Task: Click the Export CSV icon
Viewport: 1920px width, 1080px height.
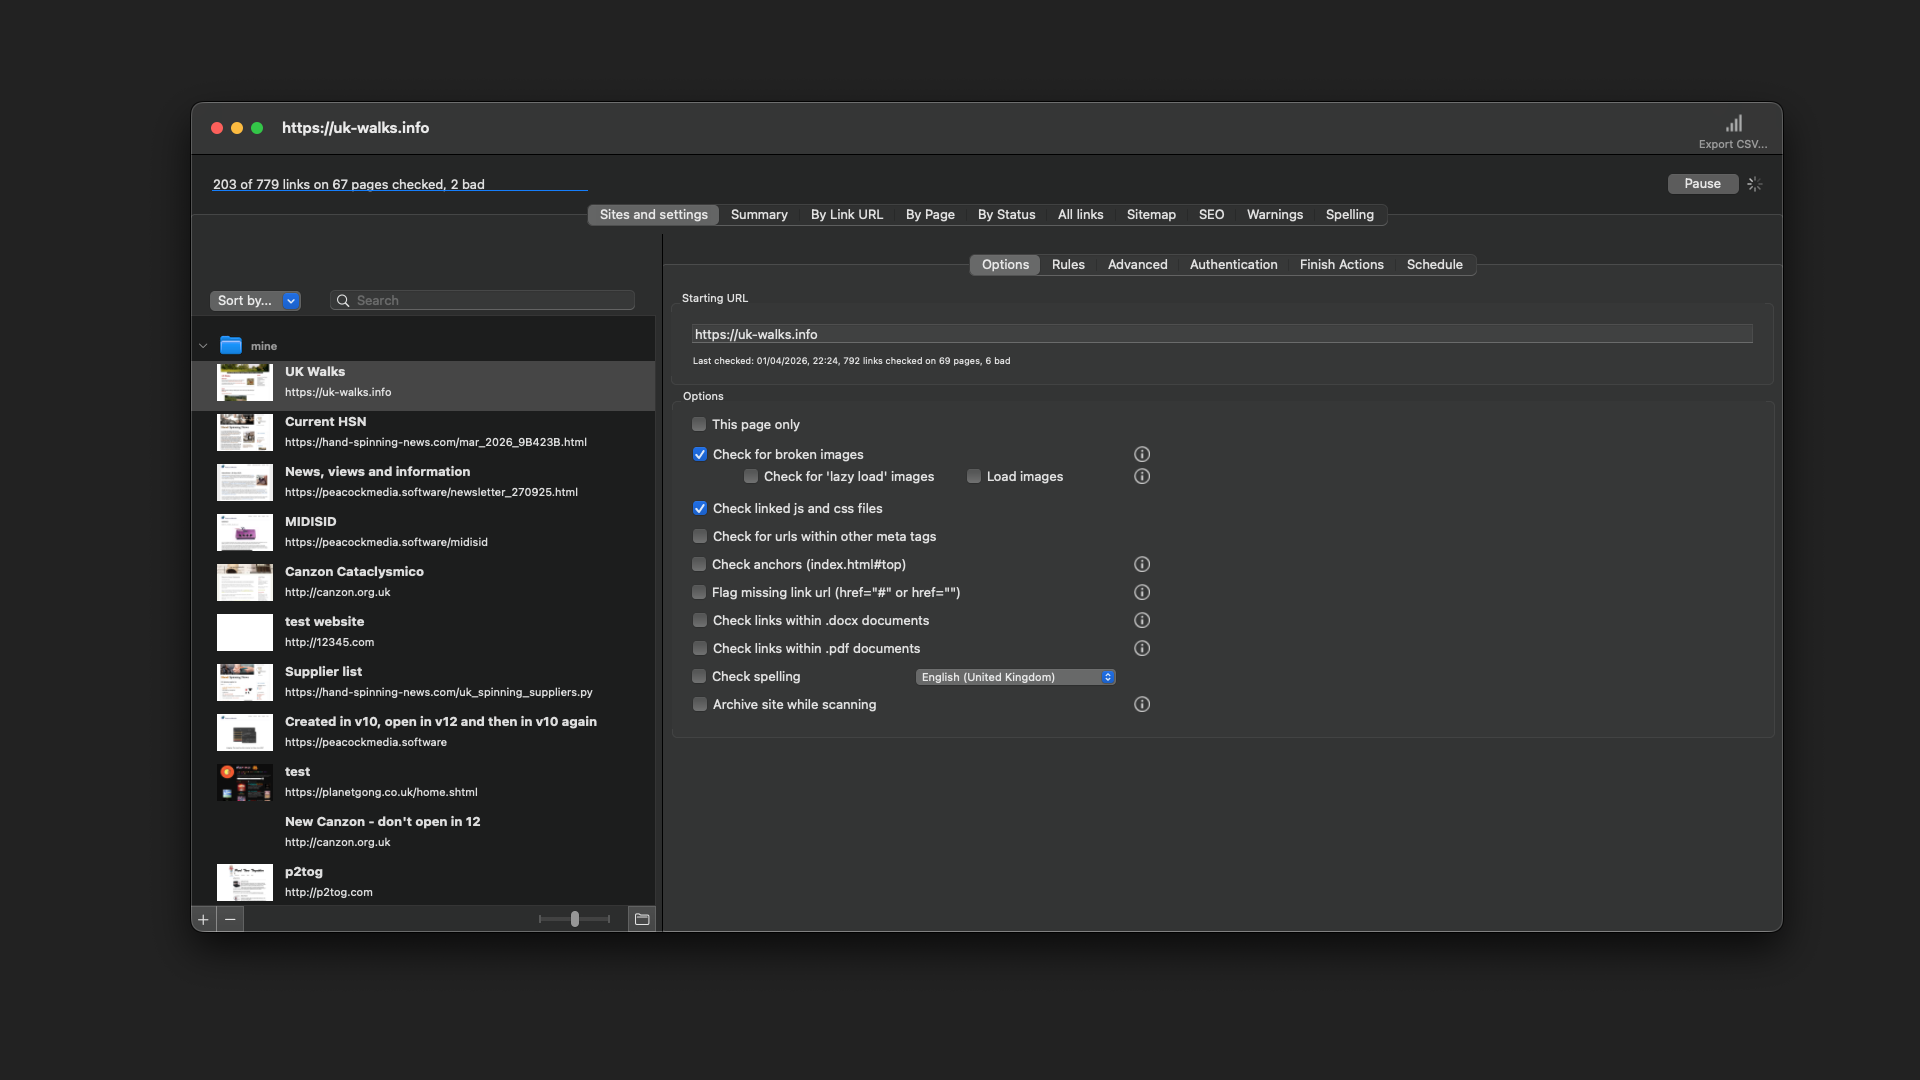Action: click(1733, 124)
